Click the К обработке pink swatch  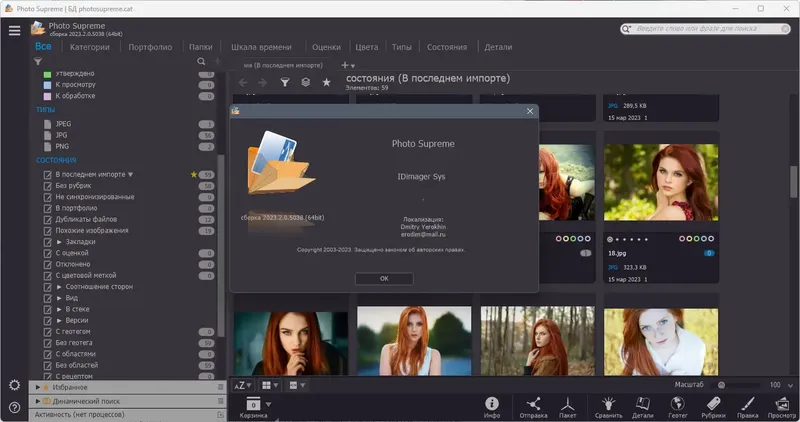click(x=47, y=96)
